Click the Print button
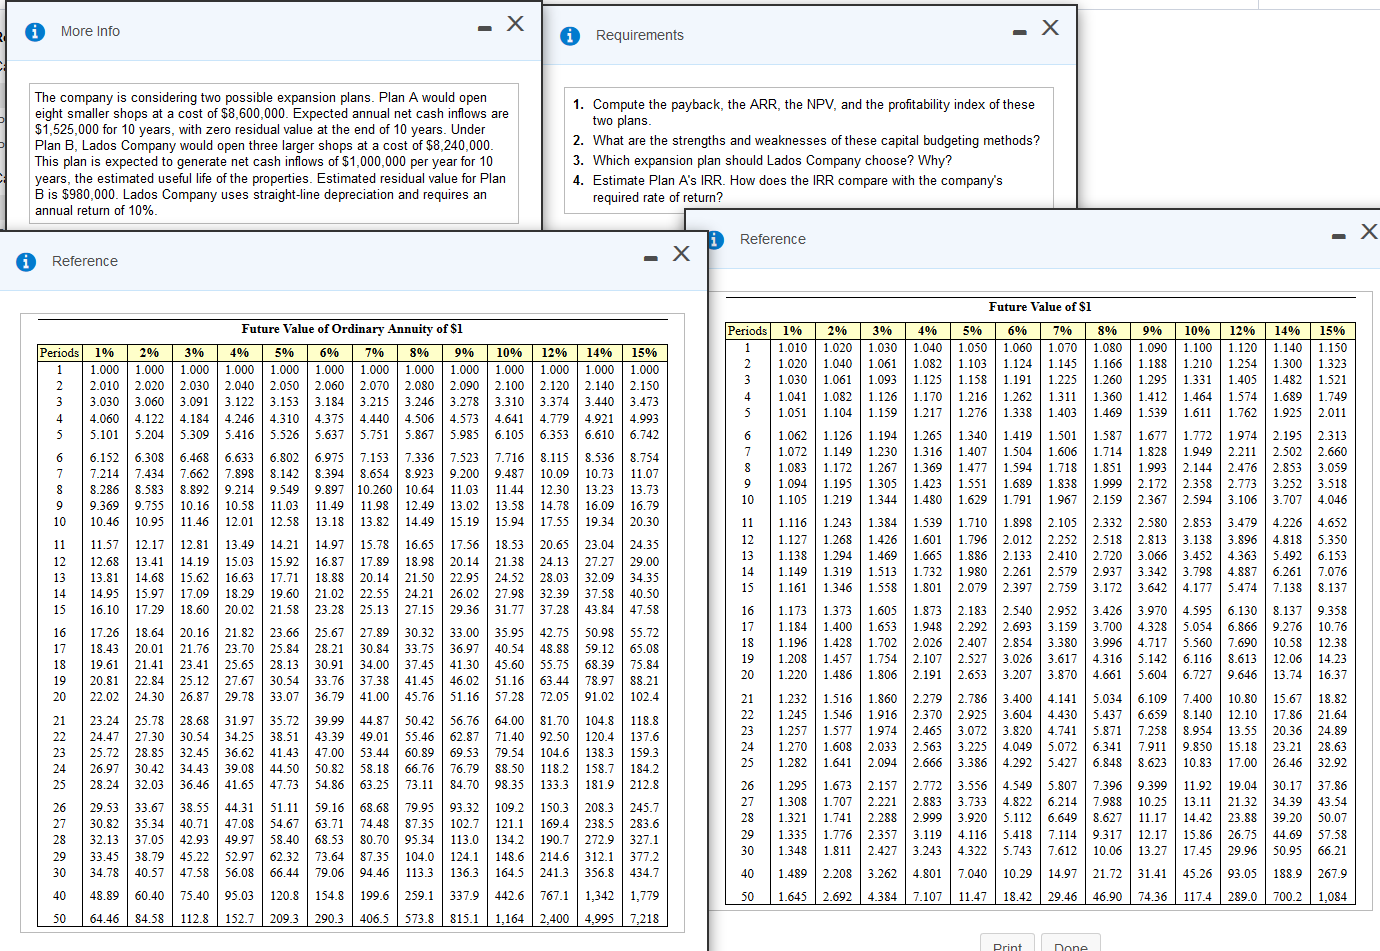This screenshot has height=951, width=1380. click(1007, 945)
